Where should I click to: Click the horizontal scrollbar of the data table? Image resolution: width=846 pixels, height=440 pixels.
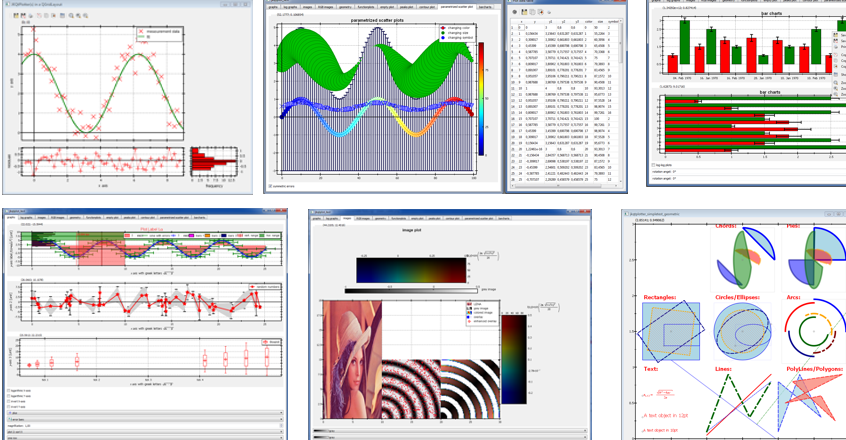(565, 185)
